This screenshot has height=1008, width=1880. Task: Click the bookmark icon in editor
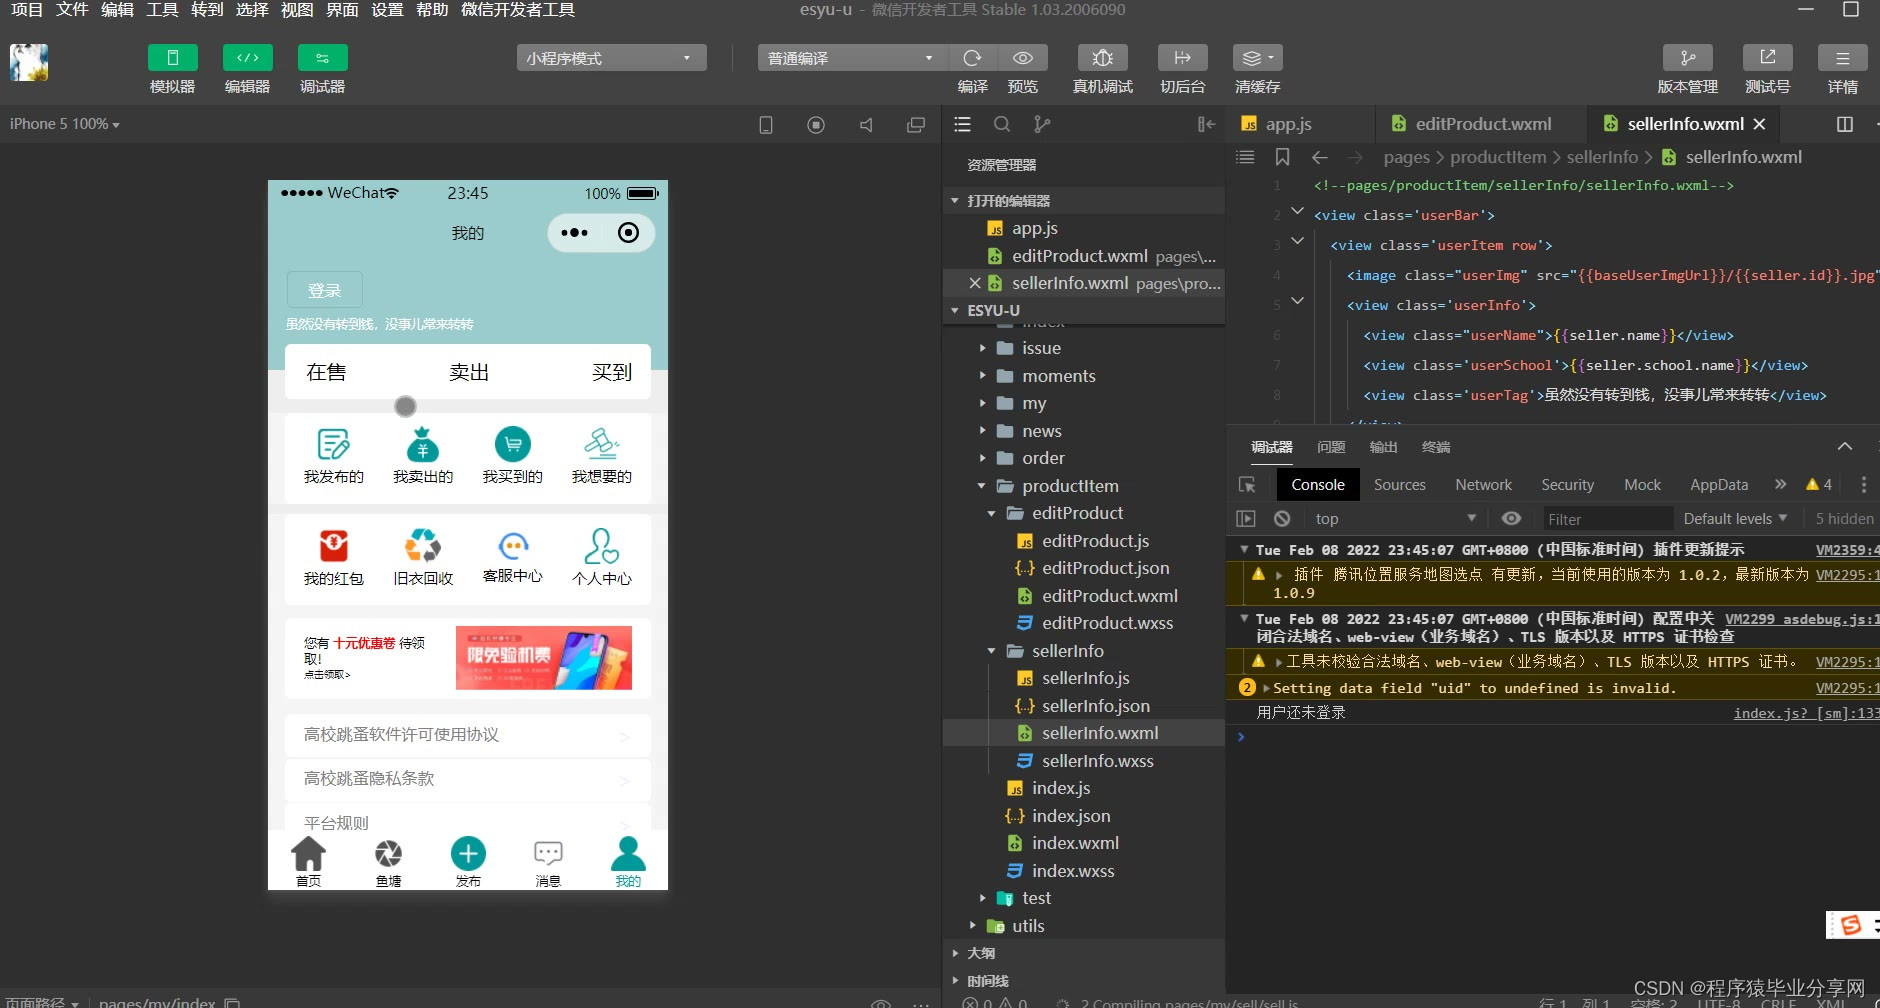[x=1282, y=157]
